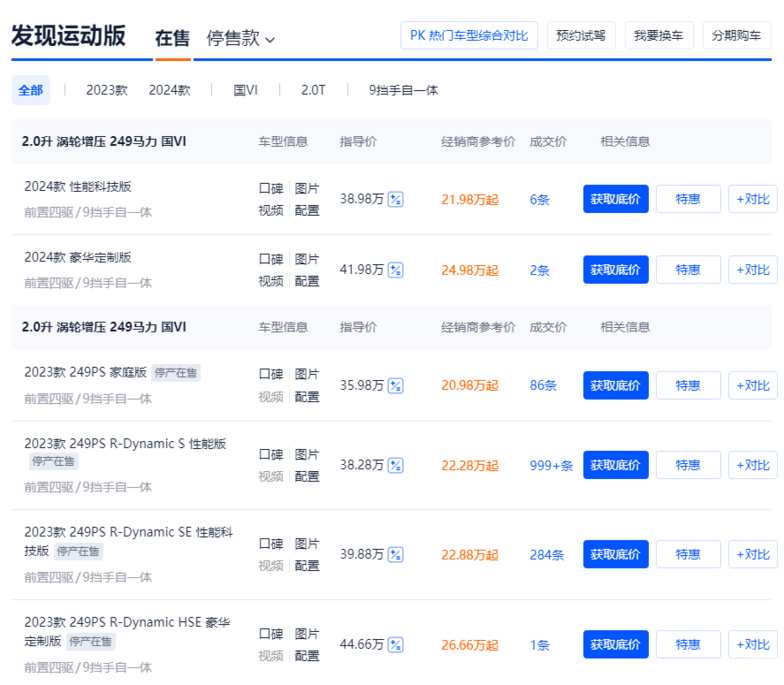Open PK 热门车型综合对比
The width and height of the screenshot is (784, 685).
[x=469, y=35]
